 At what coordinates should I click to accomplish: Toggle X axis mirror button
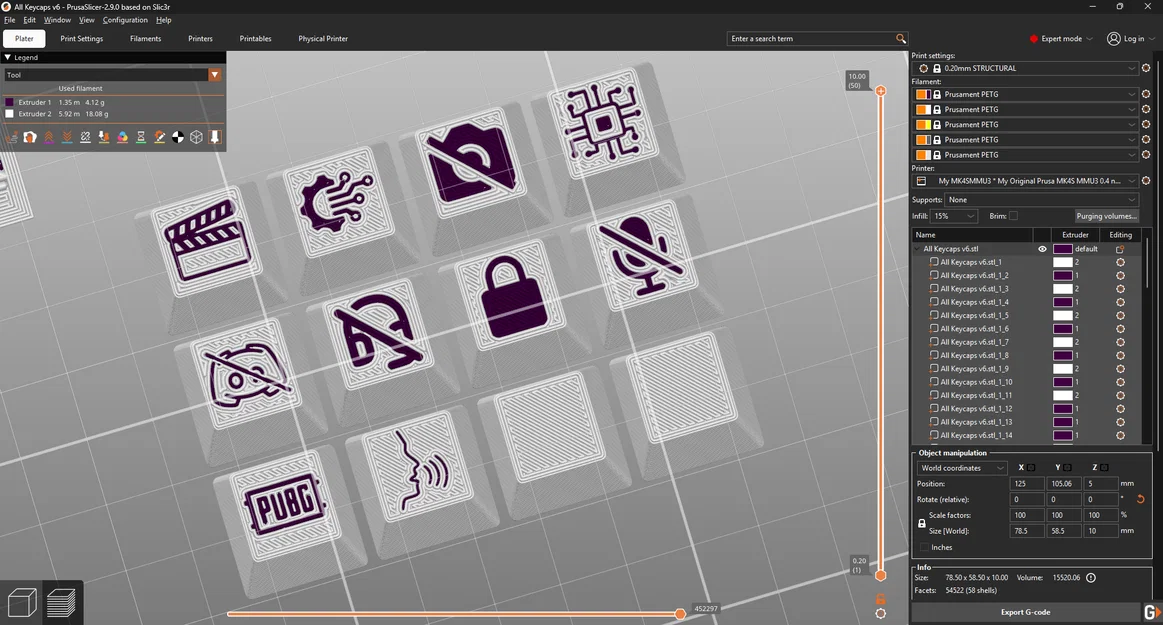(x=1031, y=468)
